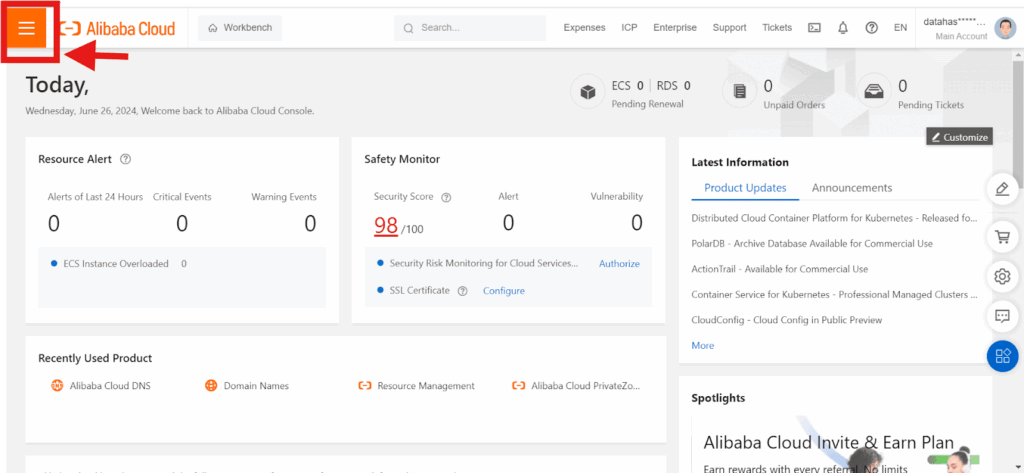The image size is (1024, 473).
Task: Open the Expenses menu
Action: tap(584, 28)
